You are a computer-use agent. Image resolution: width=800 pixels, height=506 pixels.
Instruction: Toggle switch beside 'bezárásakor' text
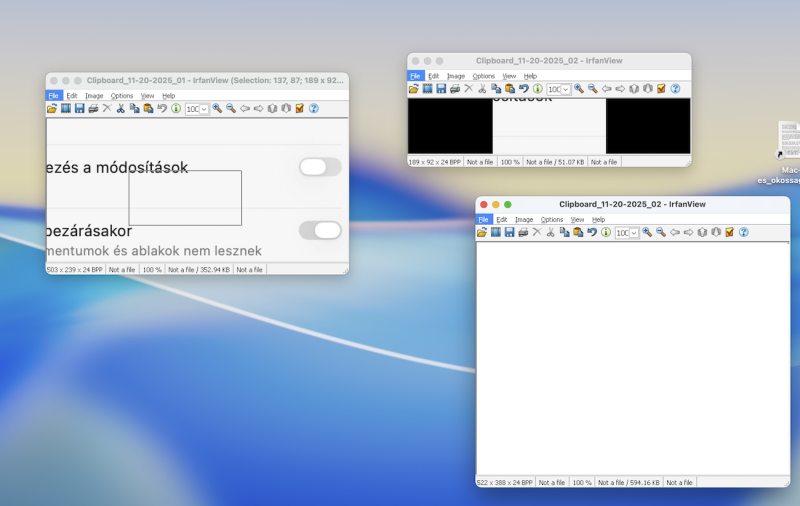(320, 230)
